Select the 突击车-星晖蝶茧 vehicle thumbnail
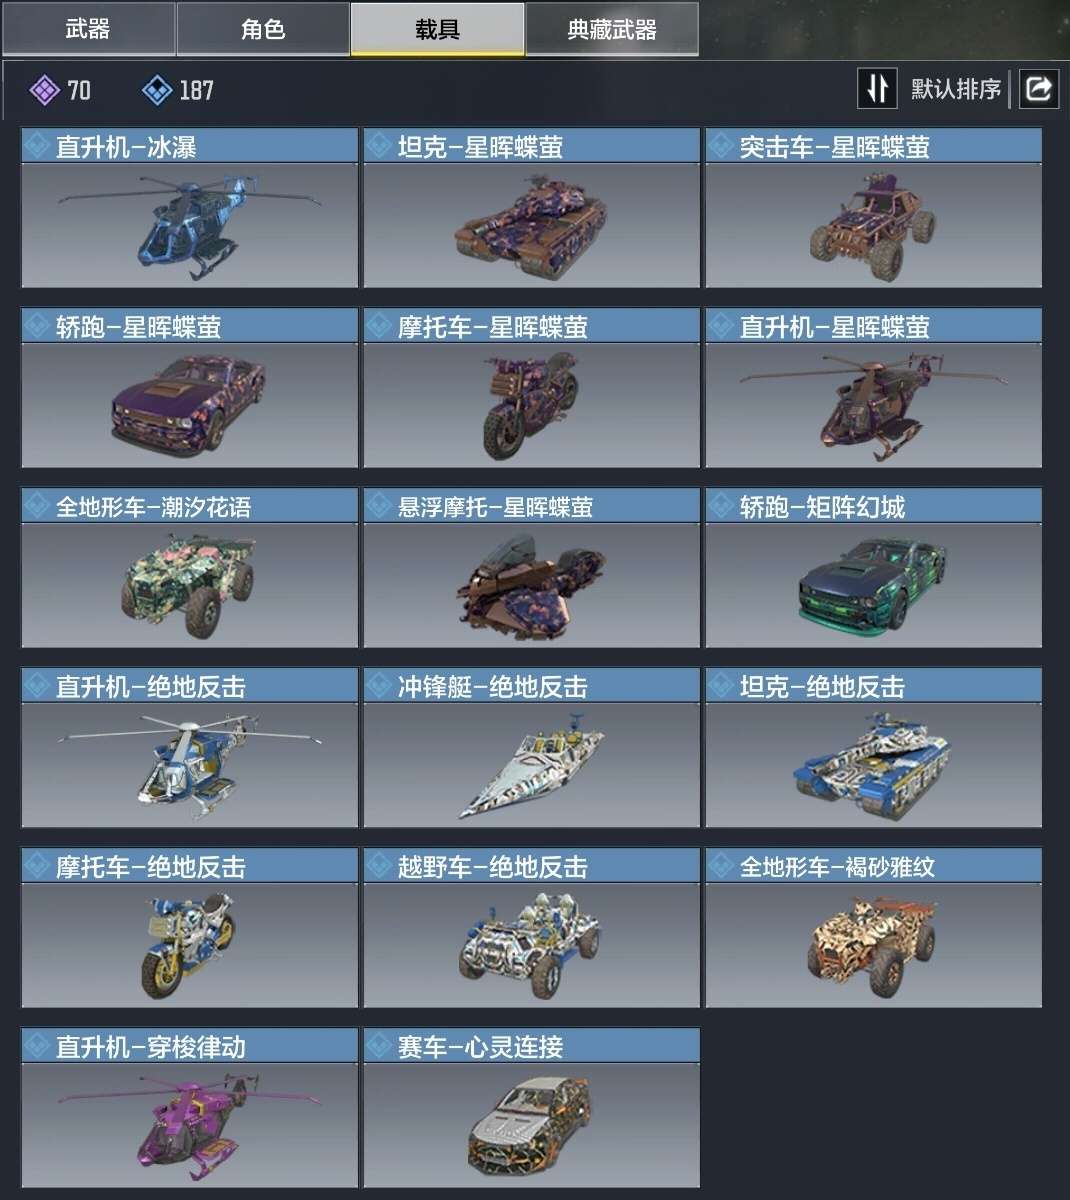Viewport: 1070px width, 1200px height. [x=873, y=225]
